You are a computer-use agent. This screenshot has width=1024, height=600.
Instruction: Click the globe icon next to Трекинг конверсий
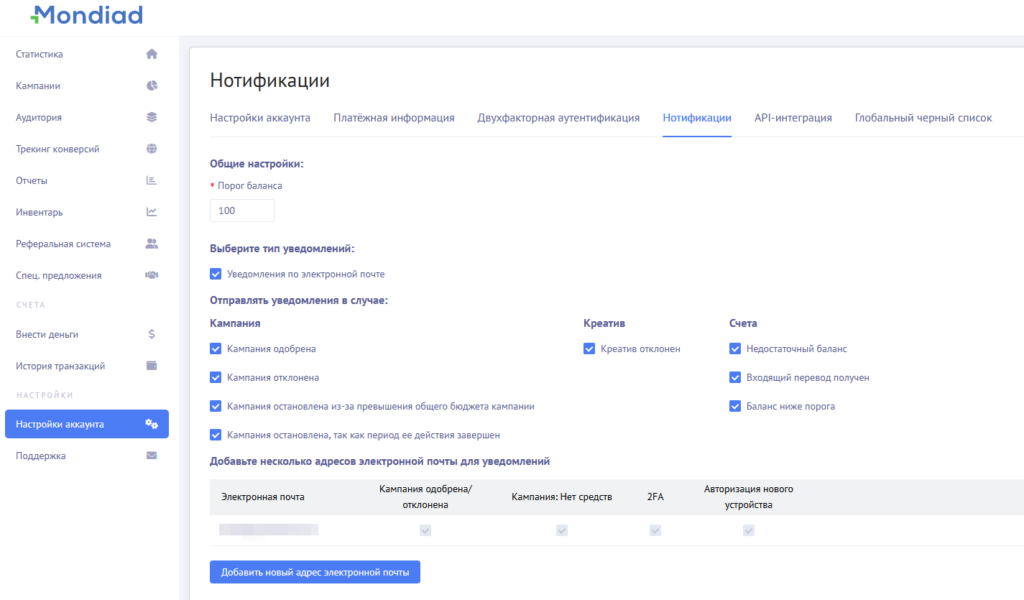(152, 149)
